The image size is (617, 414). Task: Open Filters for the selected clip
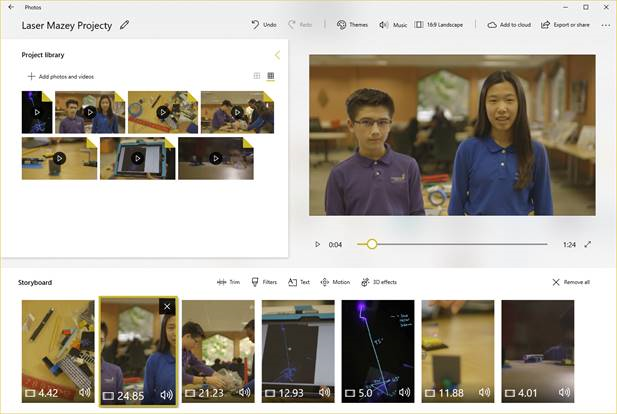(263, 282)
